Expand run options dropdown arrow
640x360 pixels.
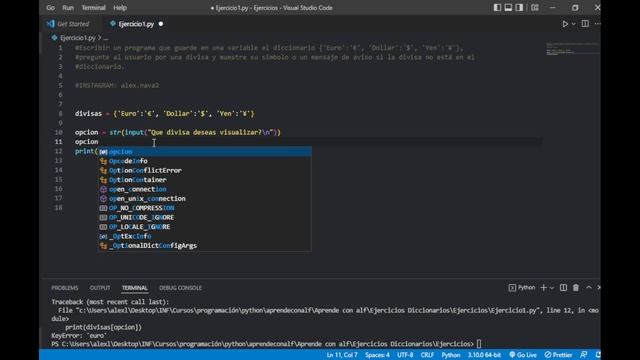coord(573,24)
